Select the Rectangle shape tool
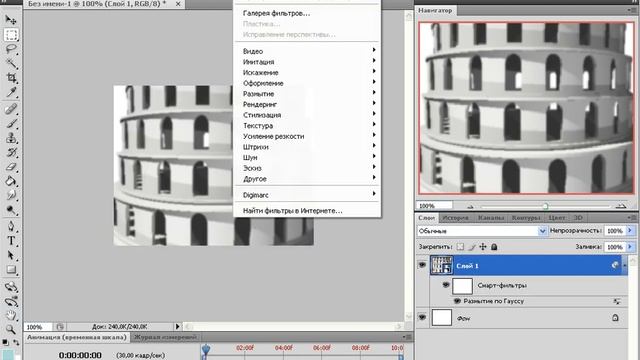This screenshot has width=640, height=360. [11, 270]
